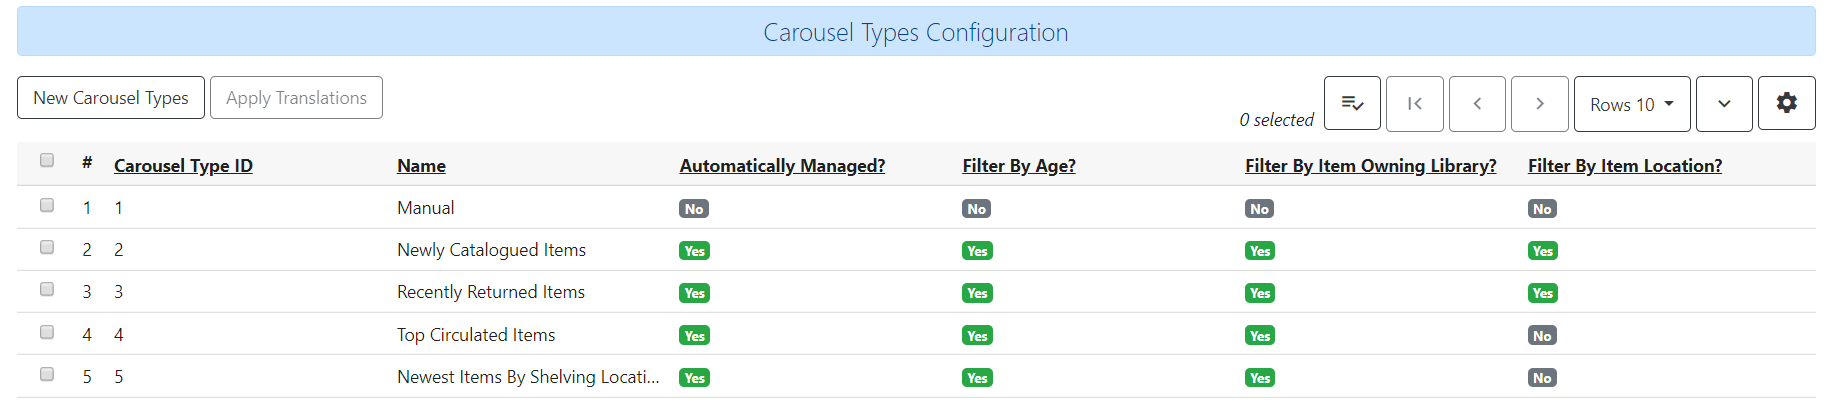
Task: Jump to first page of results
Action: (1414, 104)
